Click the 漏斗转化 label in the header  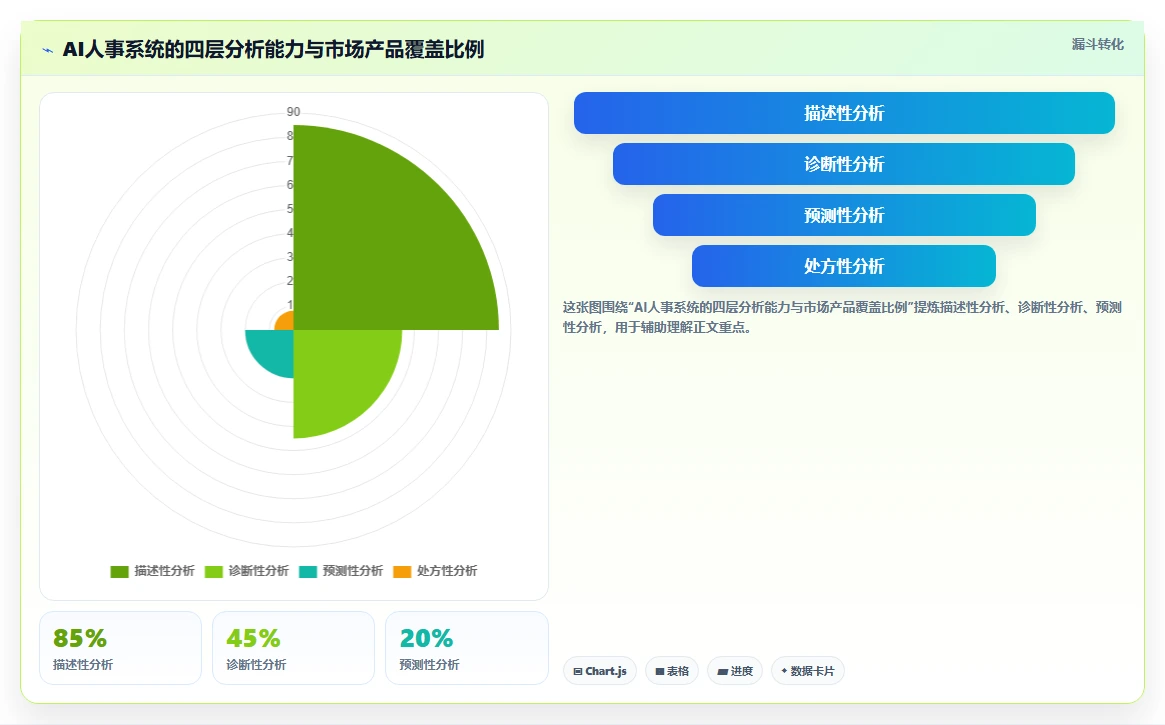pyautogui.click(x=1097, y=45)
